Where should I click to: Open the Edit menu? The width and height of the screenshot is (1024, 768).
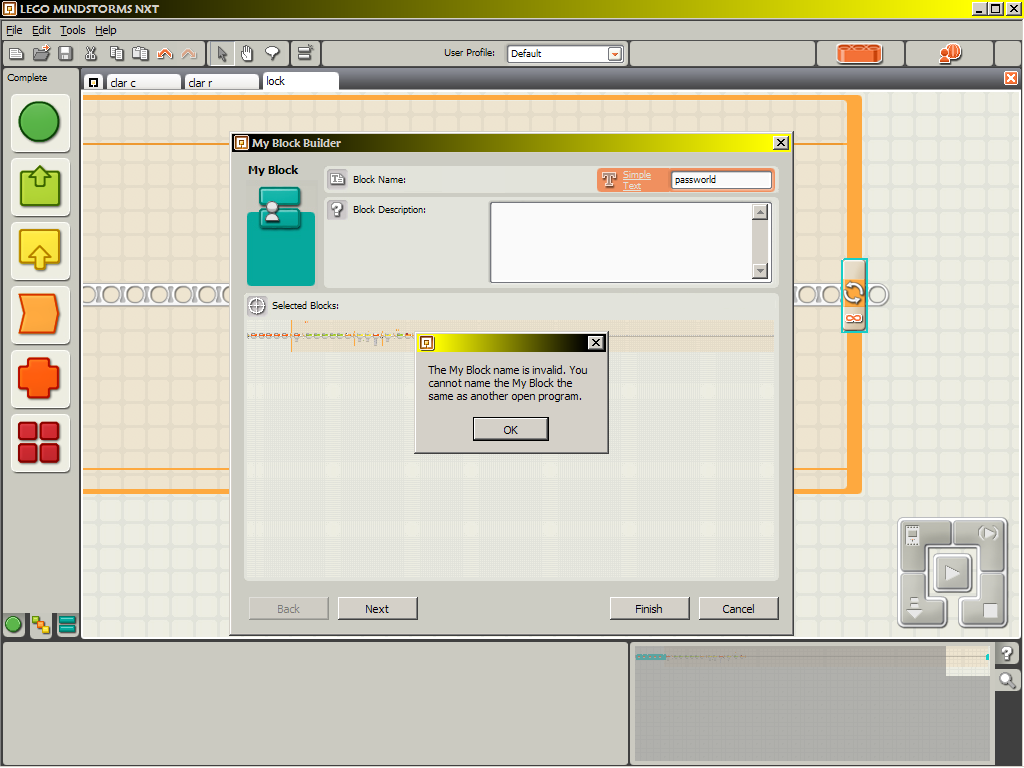41,30
